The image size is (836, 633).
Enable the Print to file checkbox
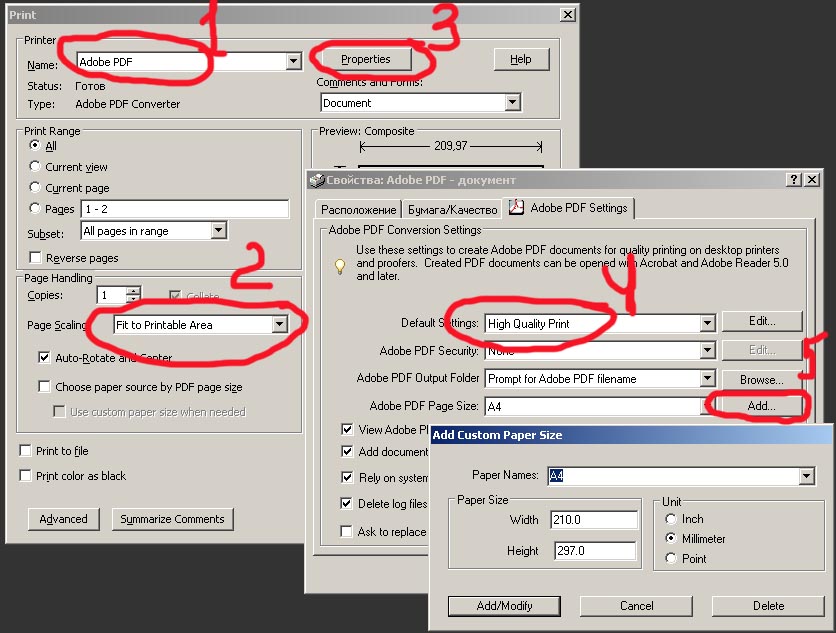[x=25, y=451]
